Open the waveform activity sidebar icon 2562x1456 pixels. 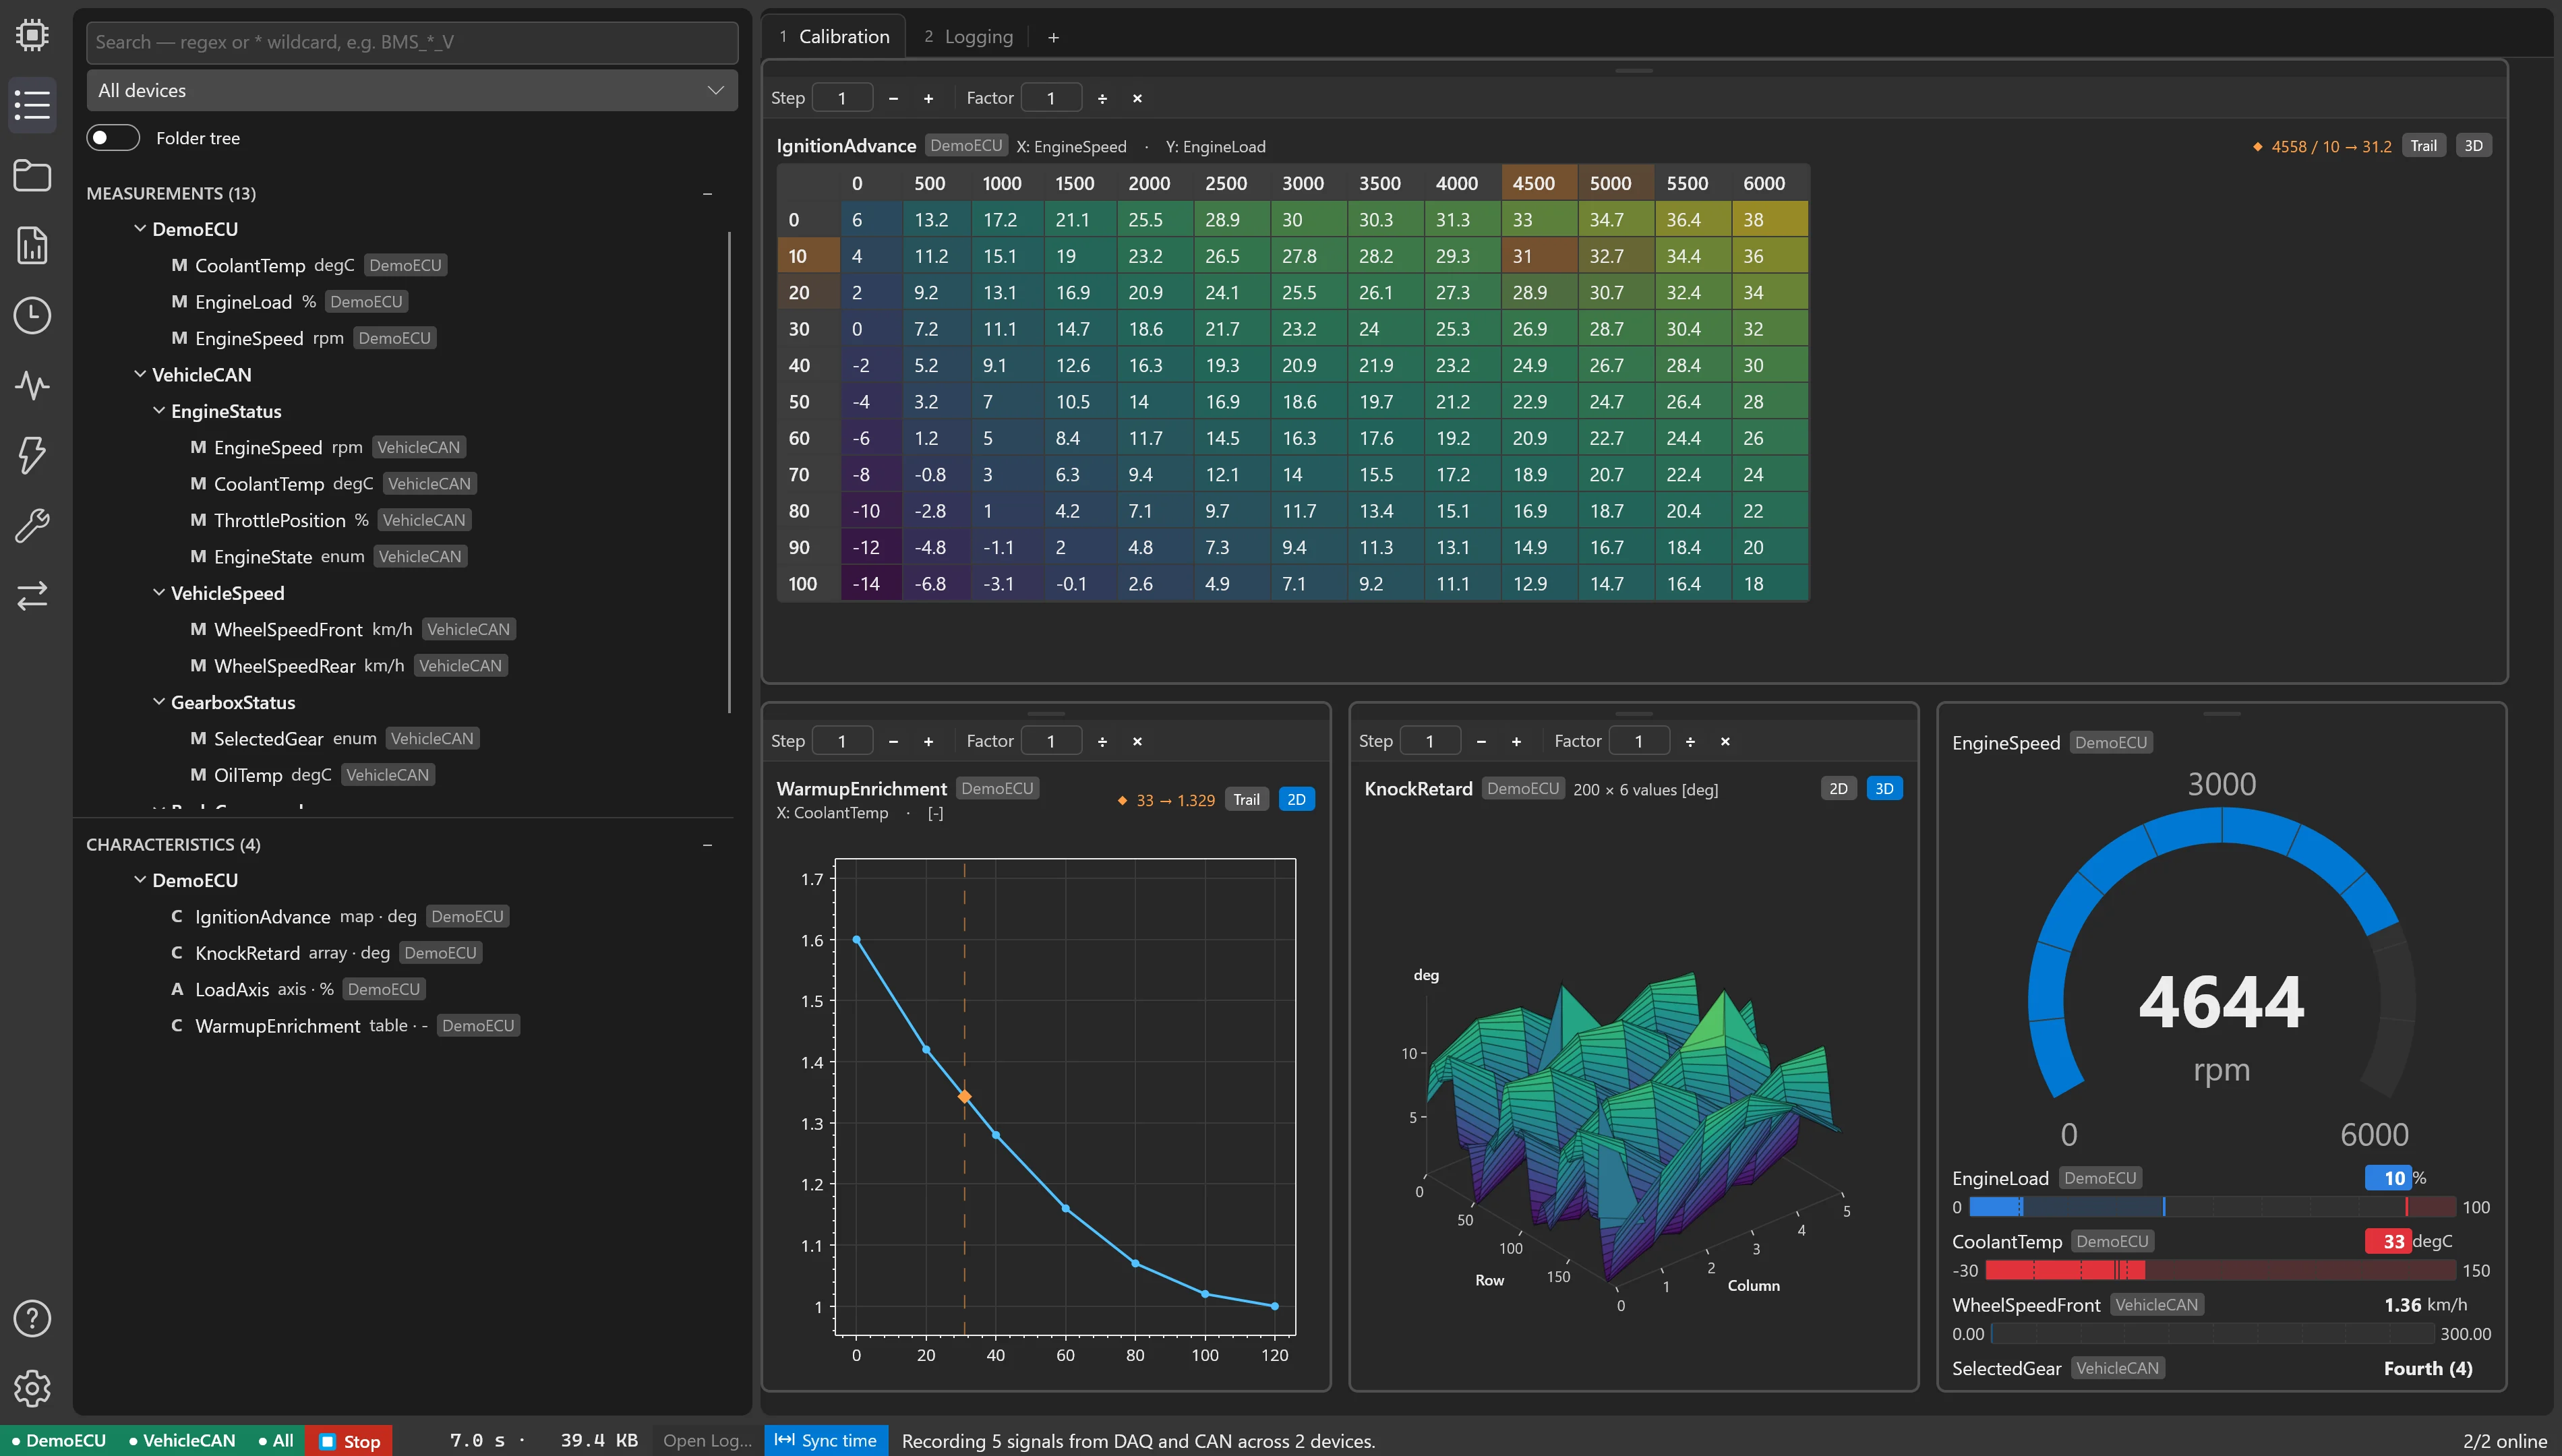(32, 385)
